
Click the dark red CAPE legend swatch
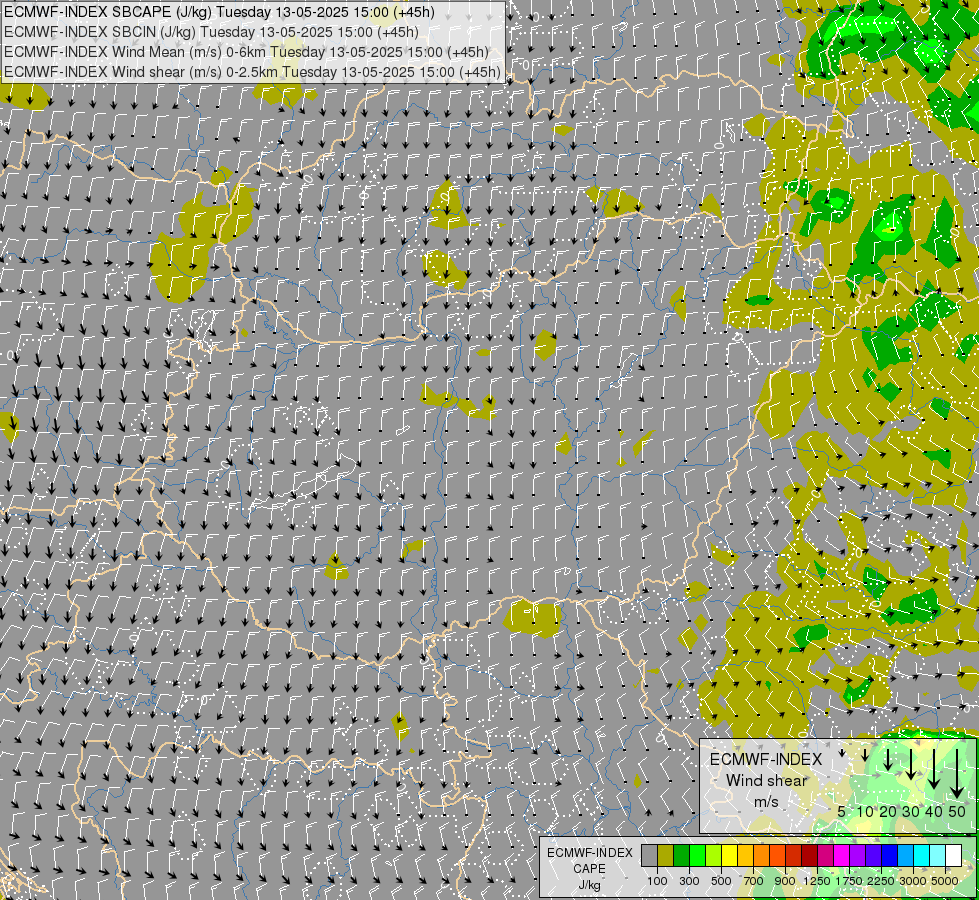[810, 856]
